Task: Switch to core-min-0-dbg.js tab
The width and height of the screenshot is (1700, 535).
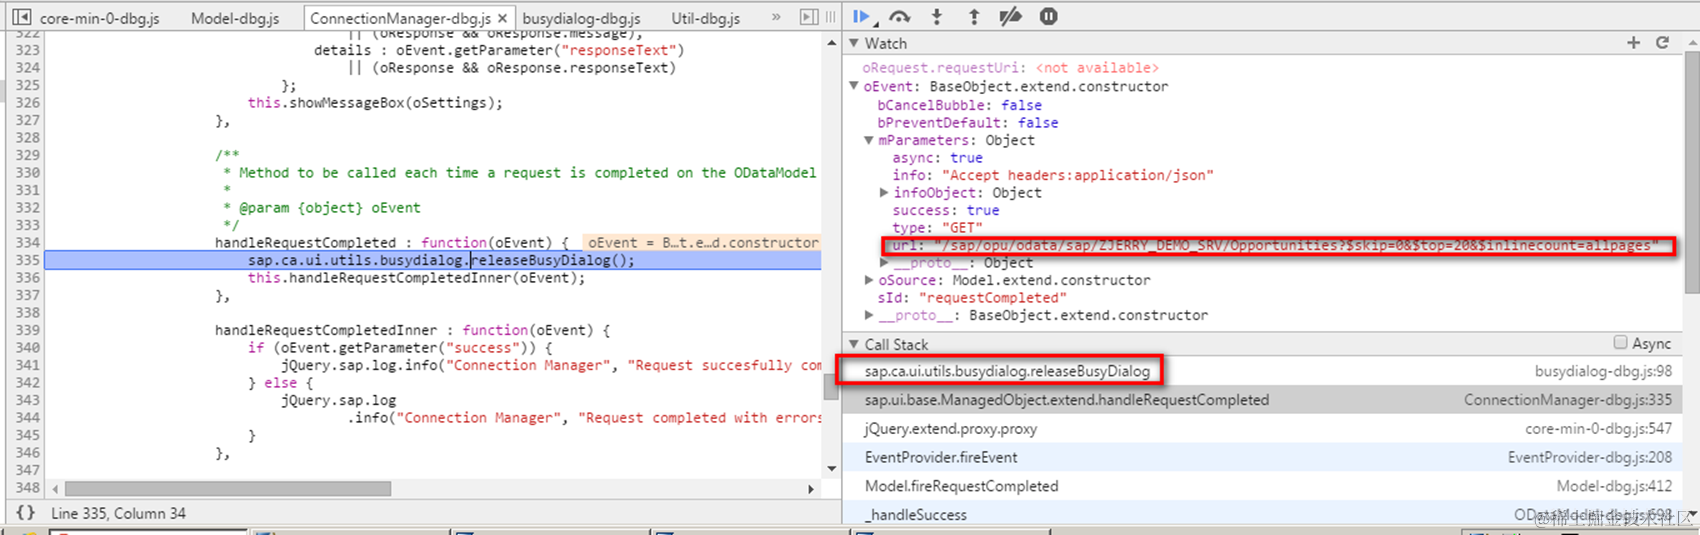Action: [99, 18]
